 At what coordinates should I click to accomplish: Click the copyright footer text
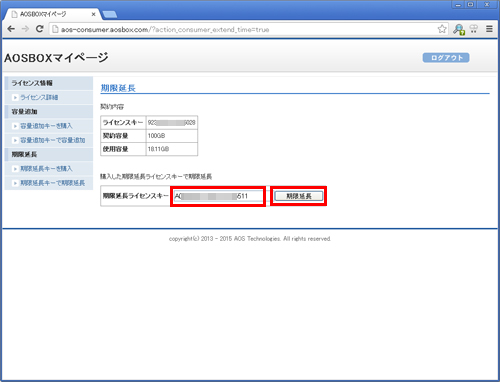tap(250, 239)
